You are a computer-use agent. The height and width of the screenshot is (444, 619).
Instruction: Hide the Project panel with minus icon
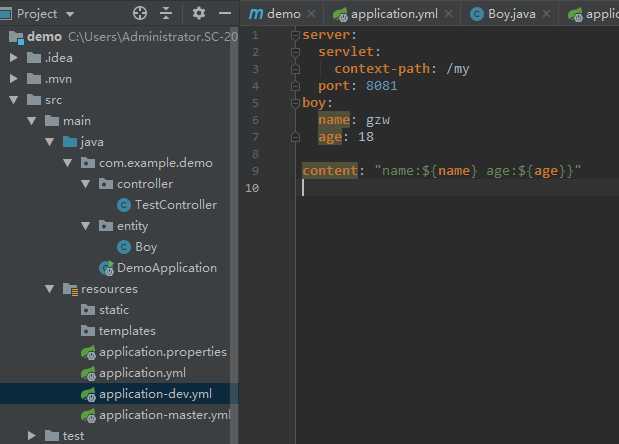pos(225,13)
